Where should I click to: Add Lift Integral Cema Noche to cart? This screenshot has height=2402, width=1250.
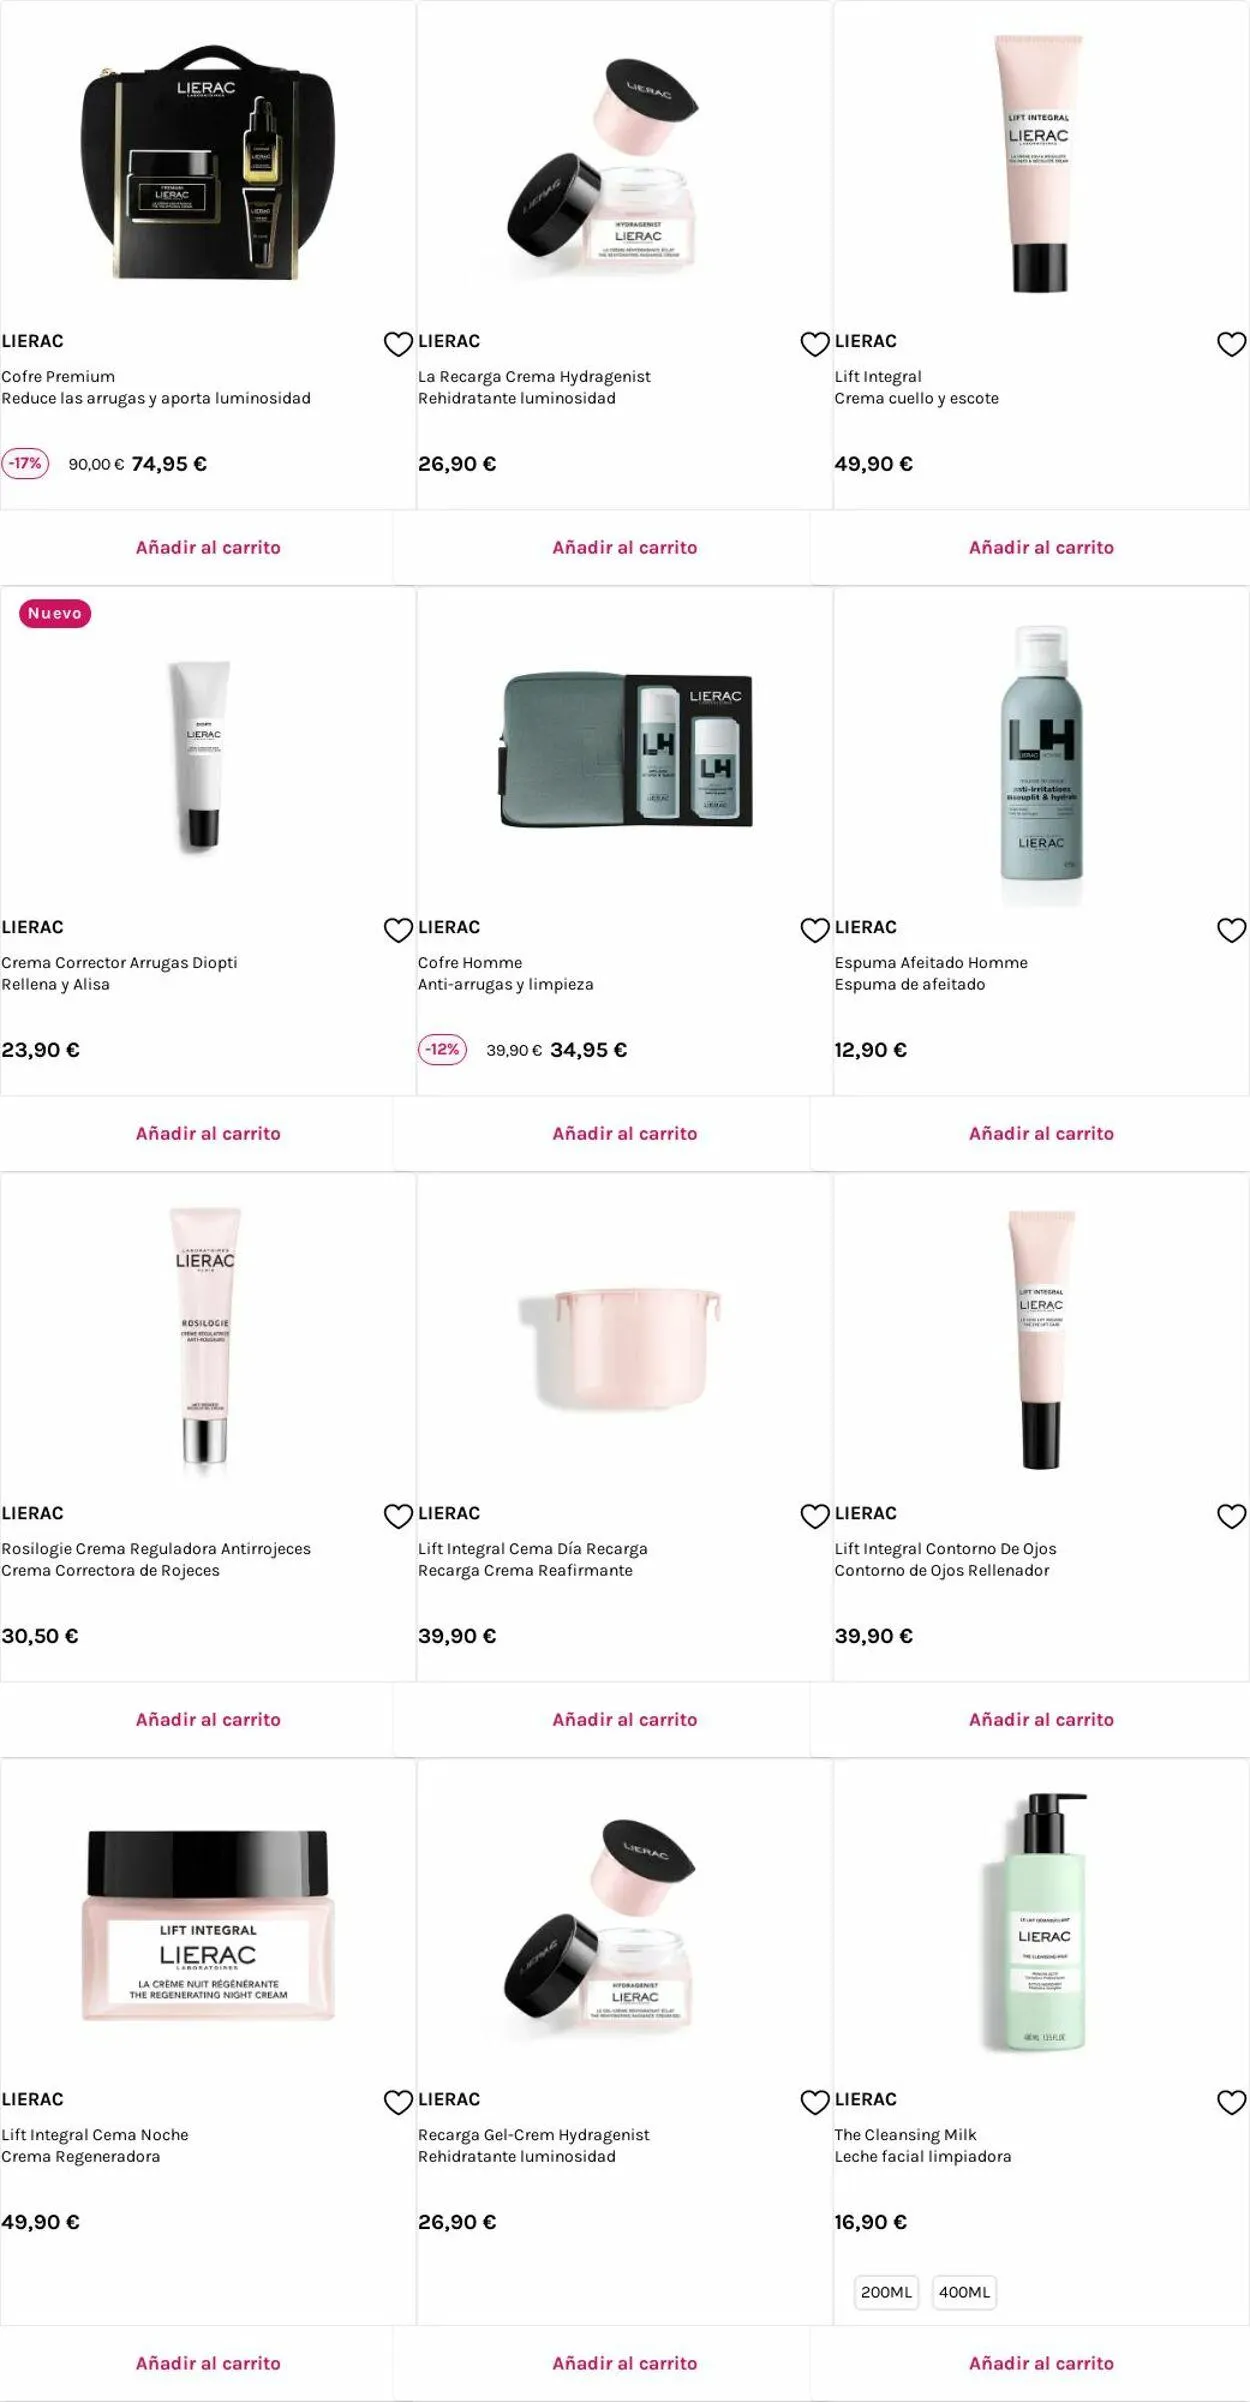coord(208,2363)
